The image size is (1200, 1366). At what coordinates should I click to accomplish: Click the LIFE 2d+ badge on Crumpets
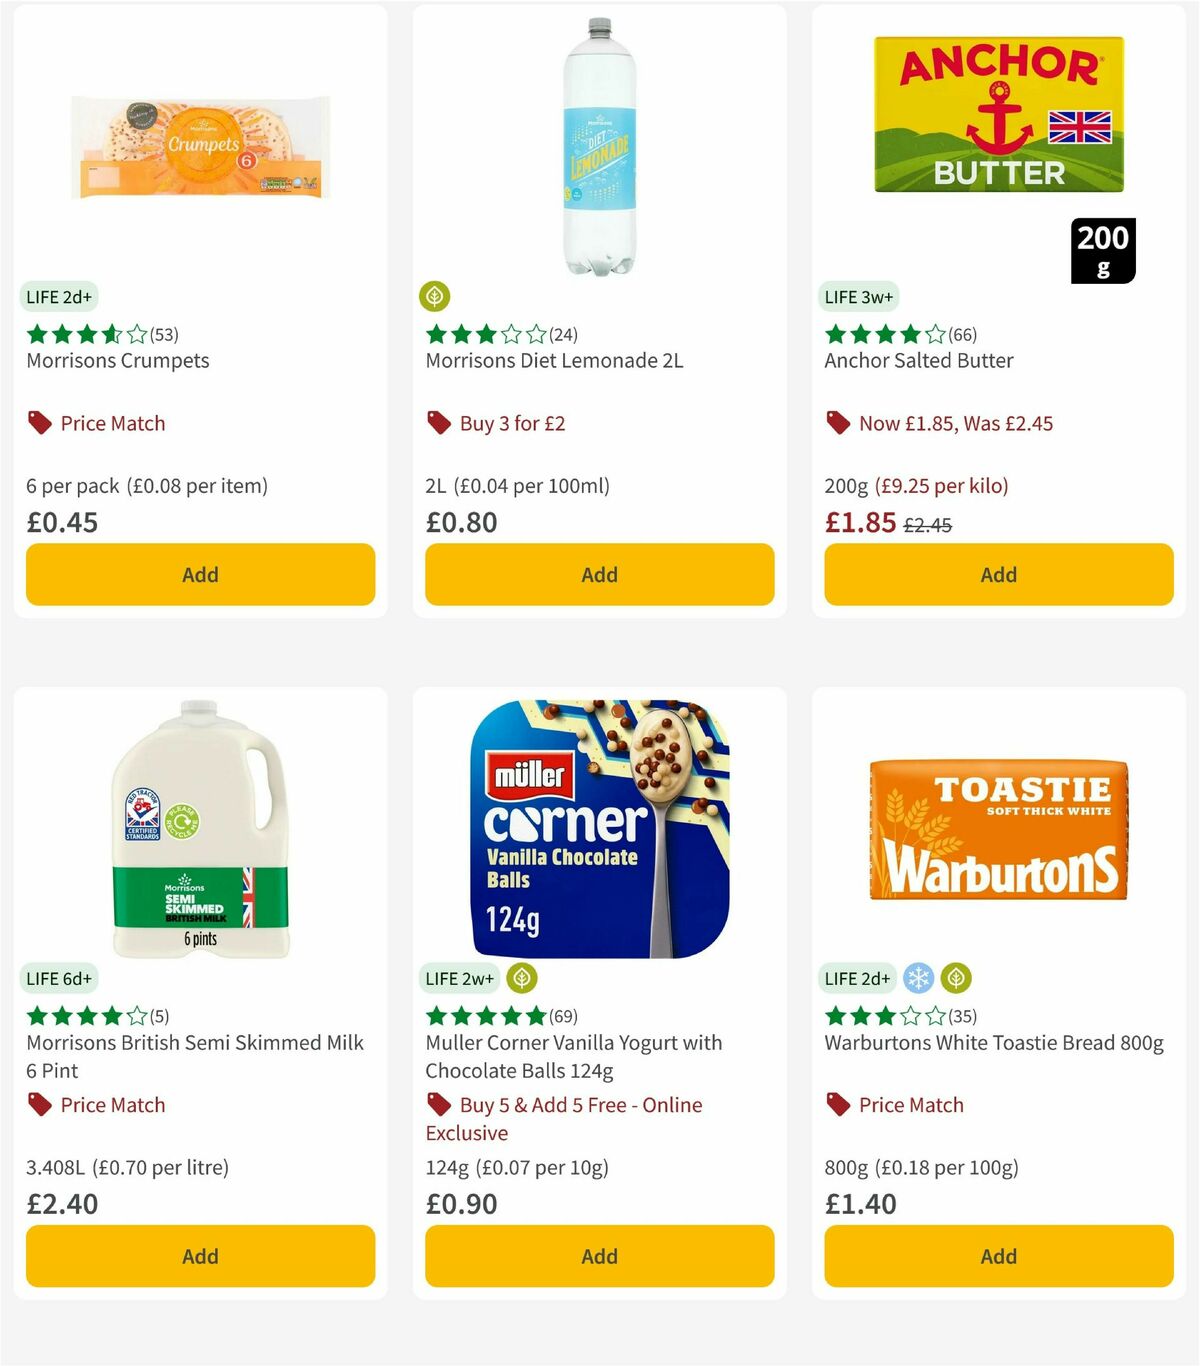[59, 296]
